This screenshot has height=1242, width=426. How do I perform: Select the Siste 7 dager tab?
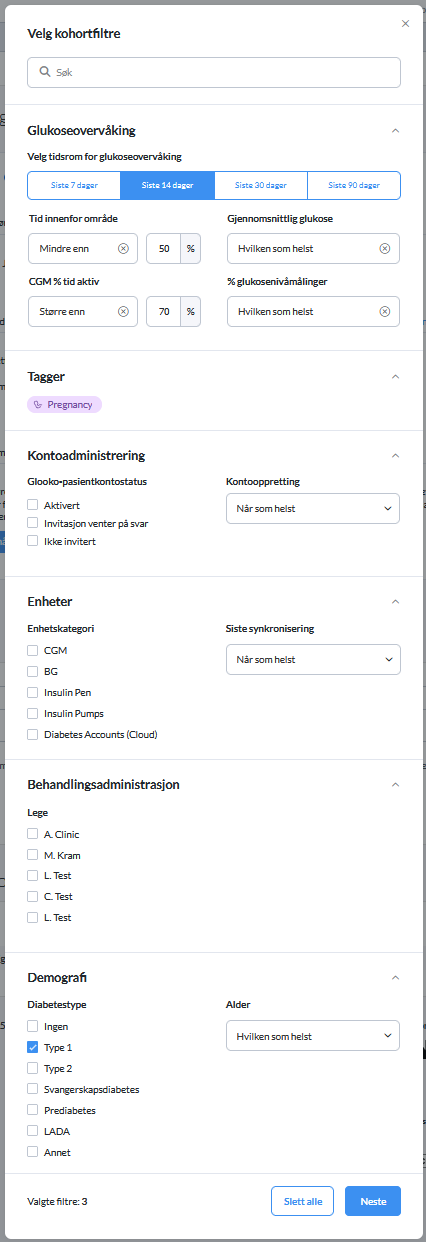(x=74, y=185)
